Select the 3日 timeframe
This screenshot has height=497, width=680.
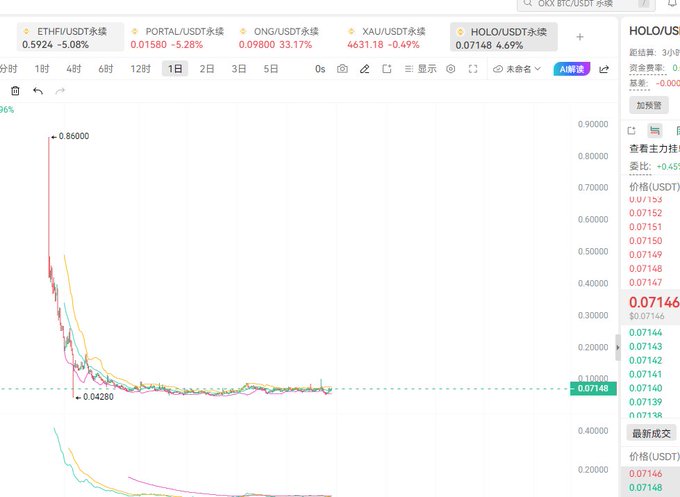[239, 69]
